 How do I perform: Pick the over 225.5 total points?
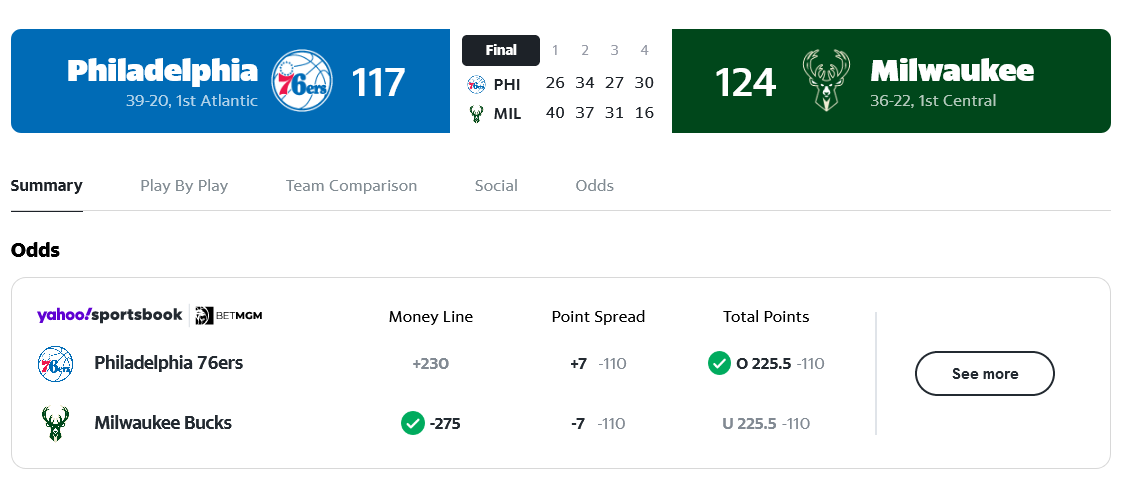coord(766,364)
